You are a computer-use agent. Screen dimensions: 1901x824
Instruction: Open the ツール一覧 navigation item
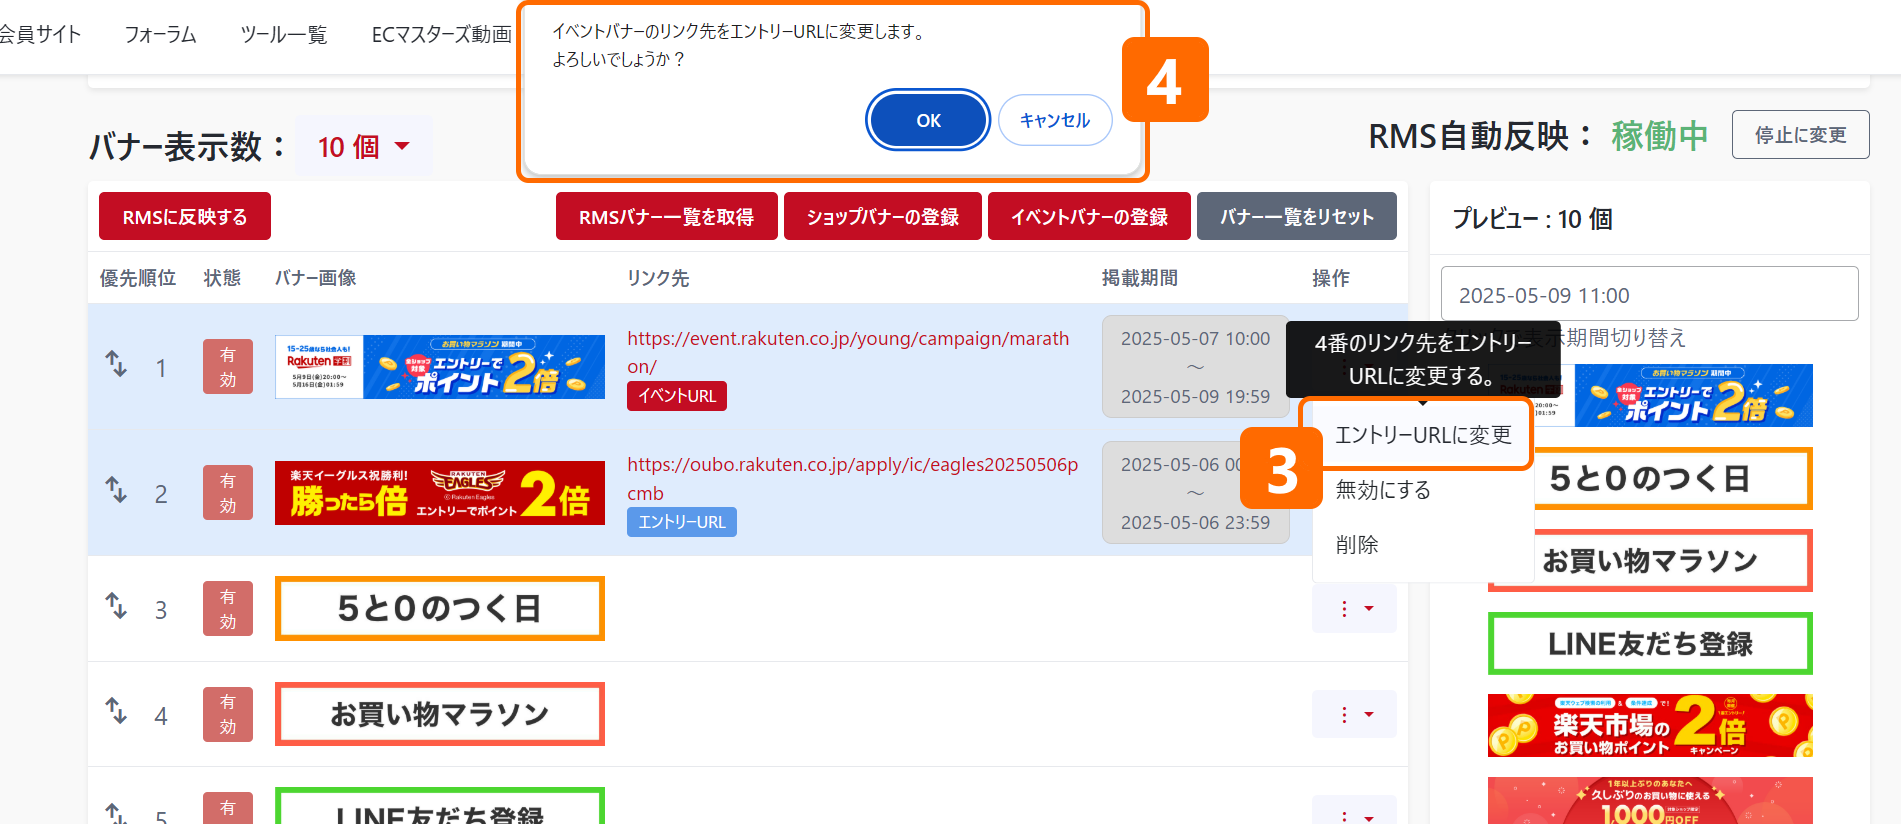coord(284,35)
